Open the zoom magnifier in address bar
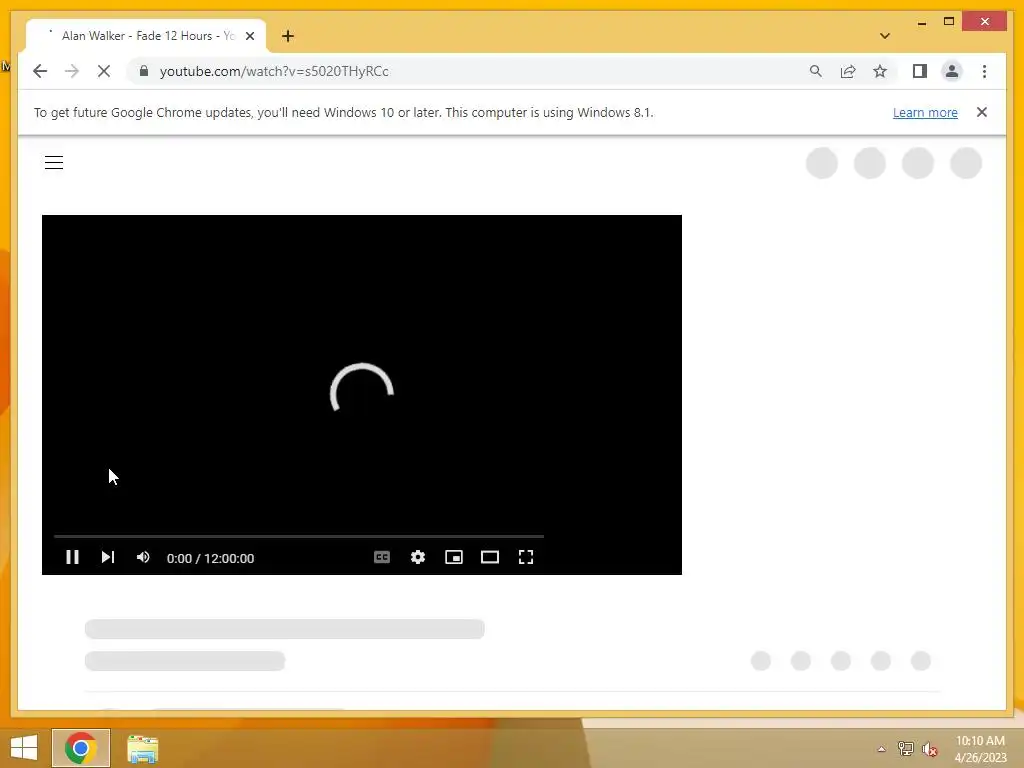This screenshot has width=1024, height=768. click(x=816, y=71)
